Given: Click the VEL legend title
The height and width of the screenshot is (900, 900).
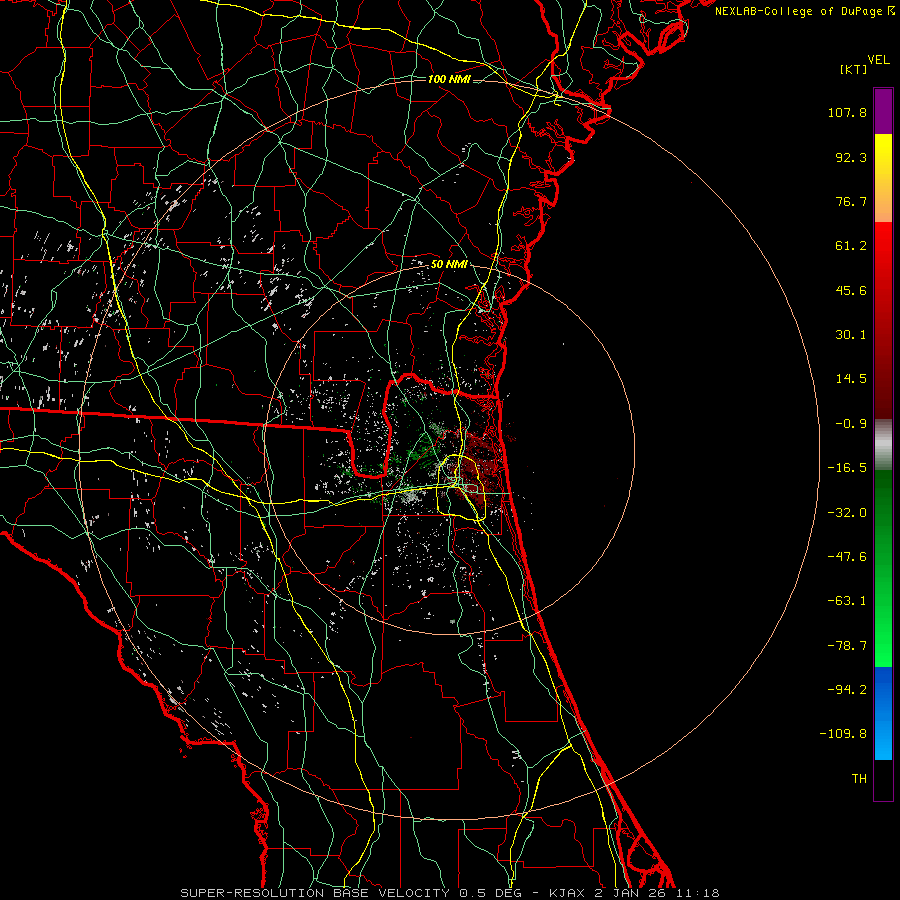Looking at the screenshot, I should point(879,60).
